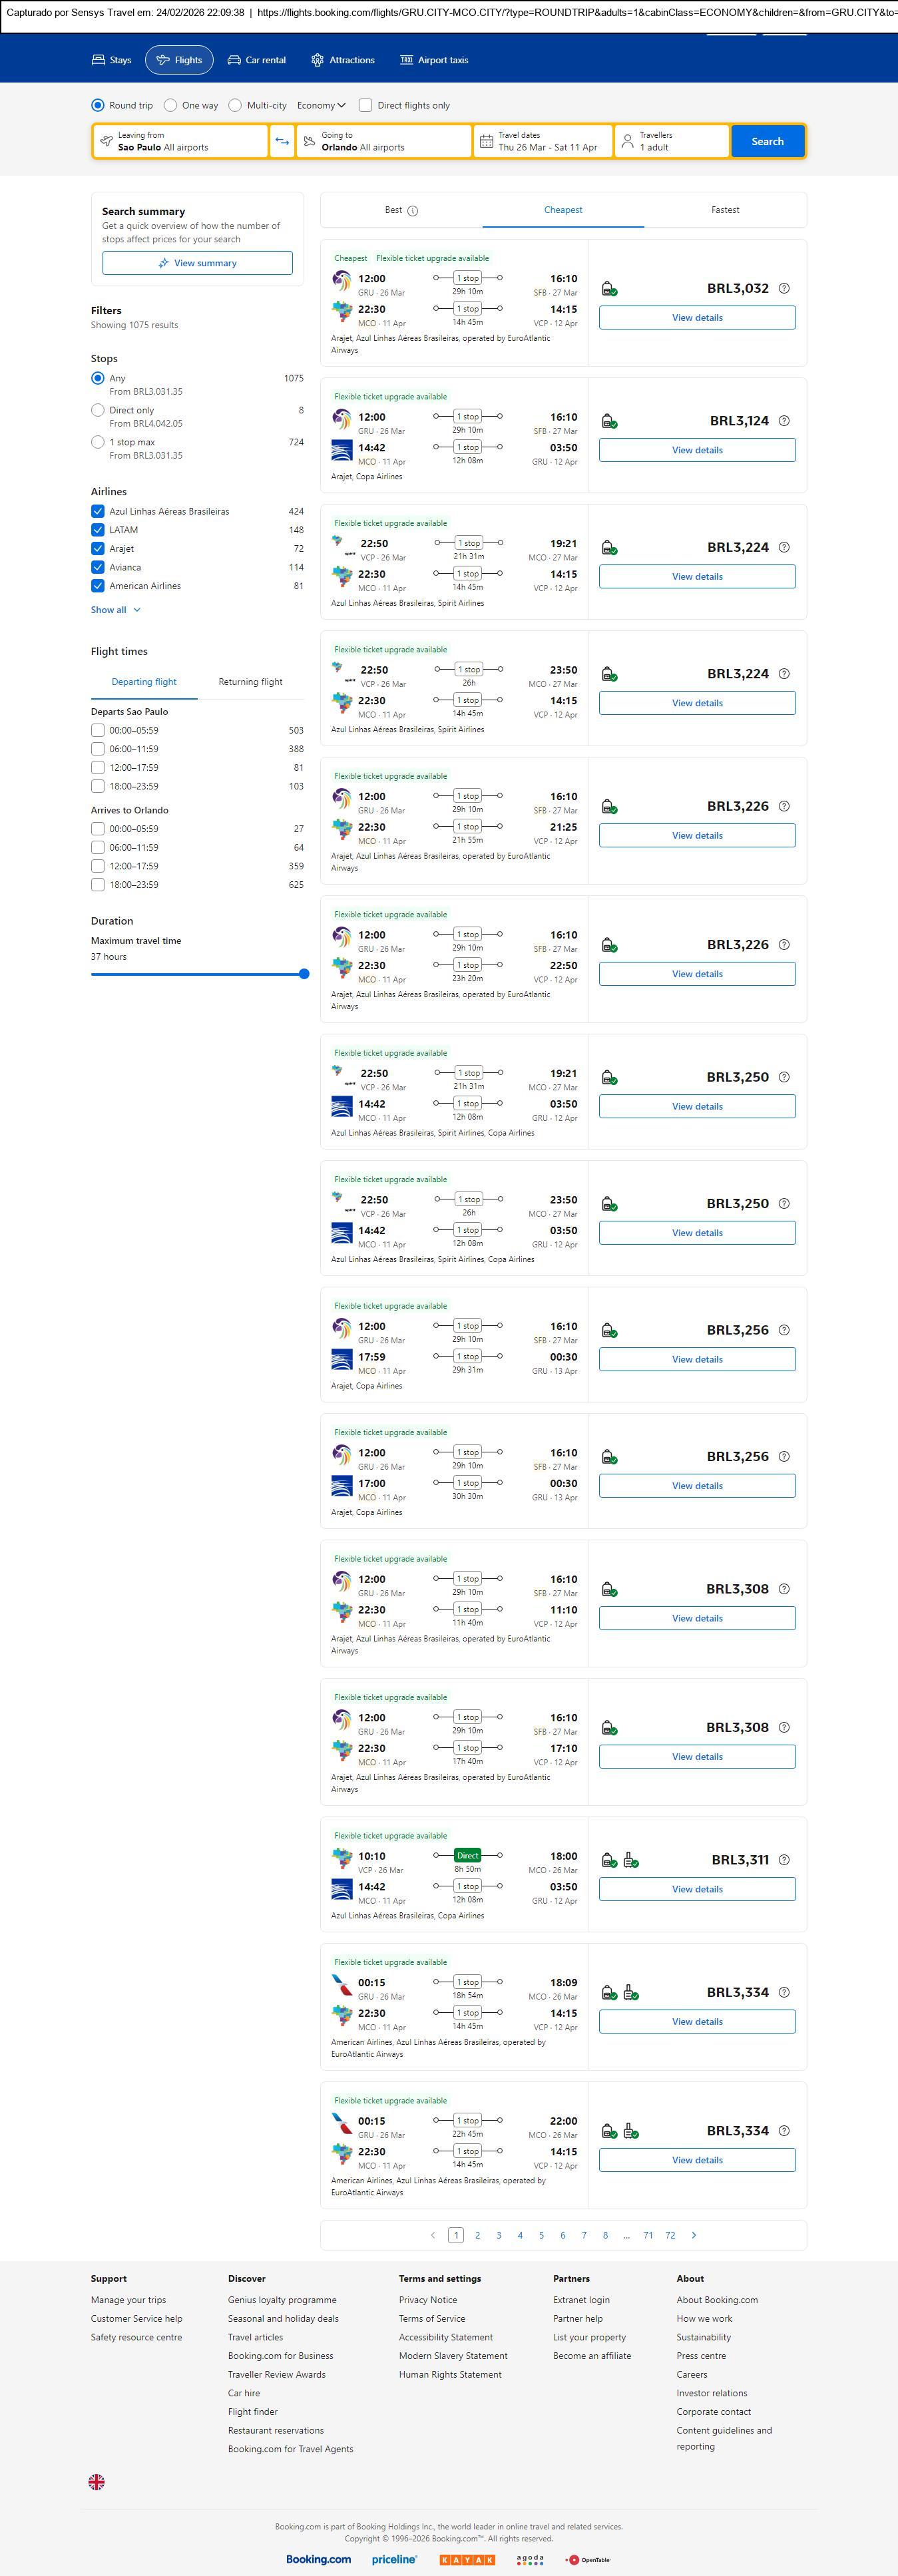Click the Going to Orlando destination field

[x=384, y=141]
